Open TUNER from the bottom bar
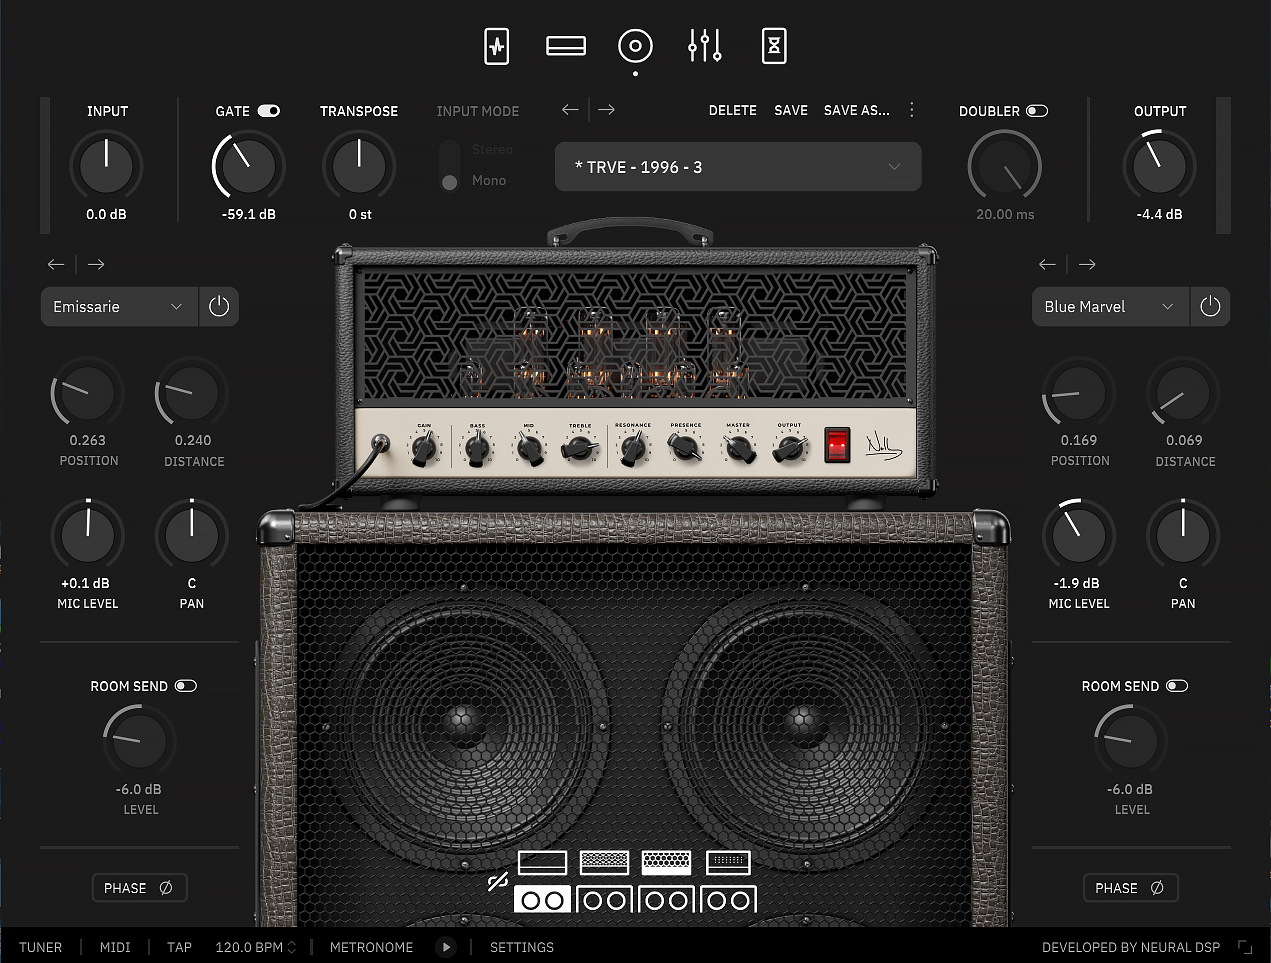This screenshot has width=1271, height=963. click(40, 947)
